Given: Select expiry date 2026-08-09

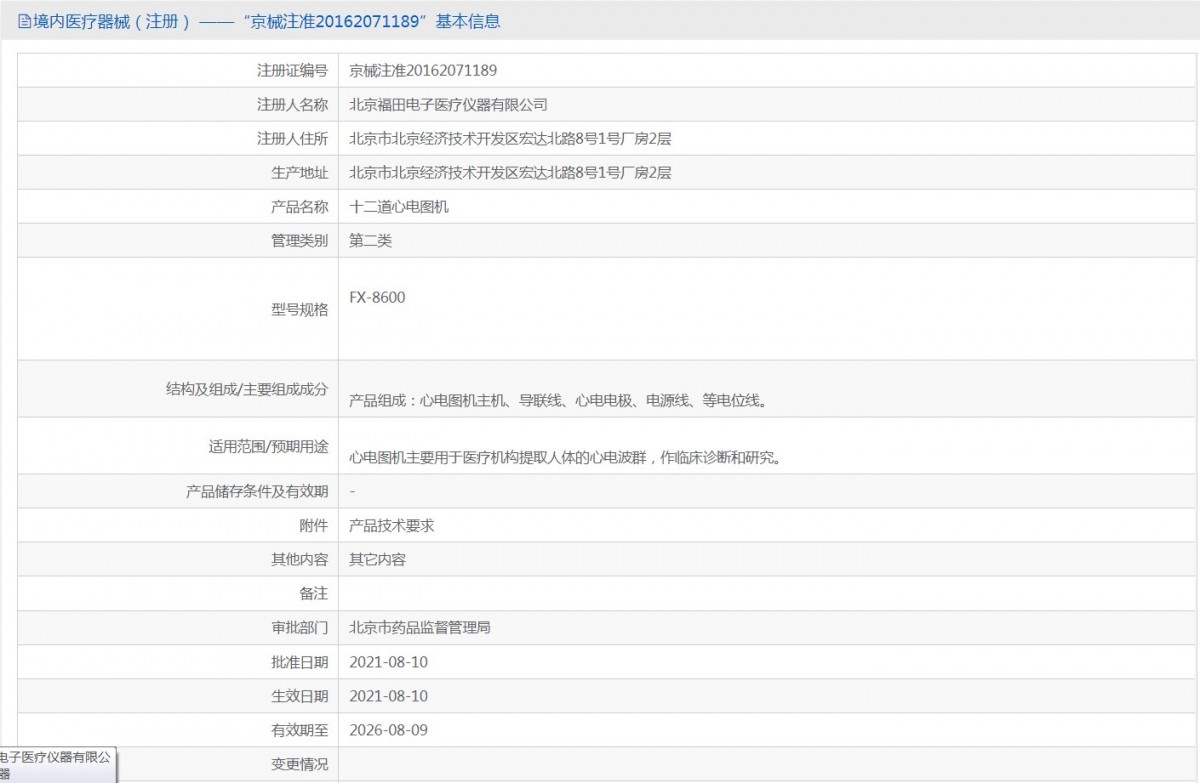Looking at the screenshot, I should [388, 730].
